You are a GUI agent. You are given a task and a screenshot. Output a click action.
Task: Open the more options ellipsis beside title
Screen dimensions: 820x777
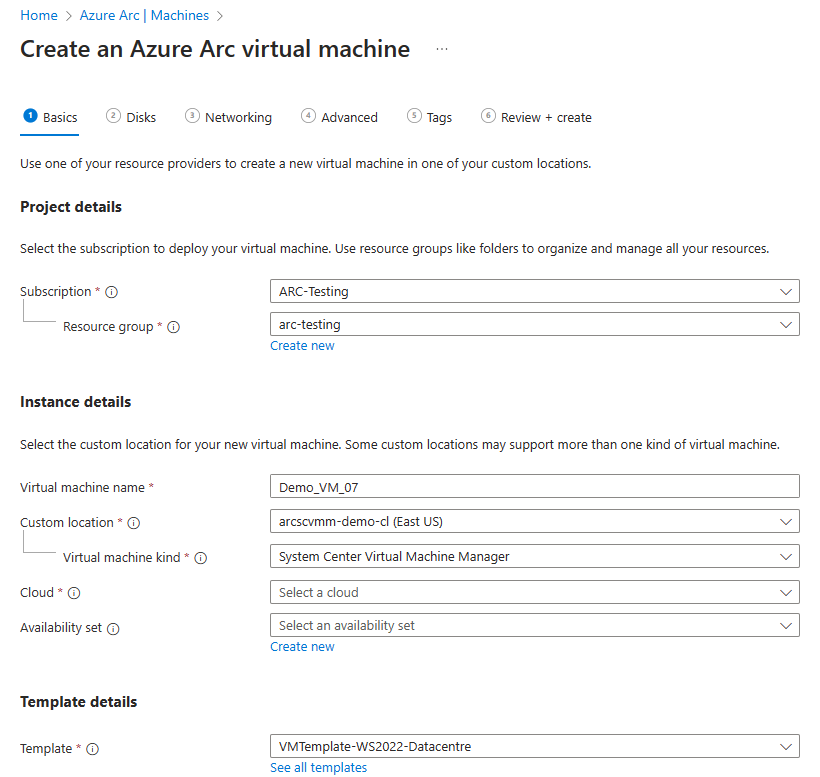pos(442,49)
